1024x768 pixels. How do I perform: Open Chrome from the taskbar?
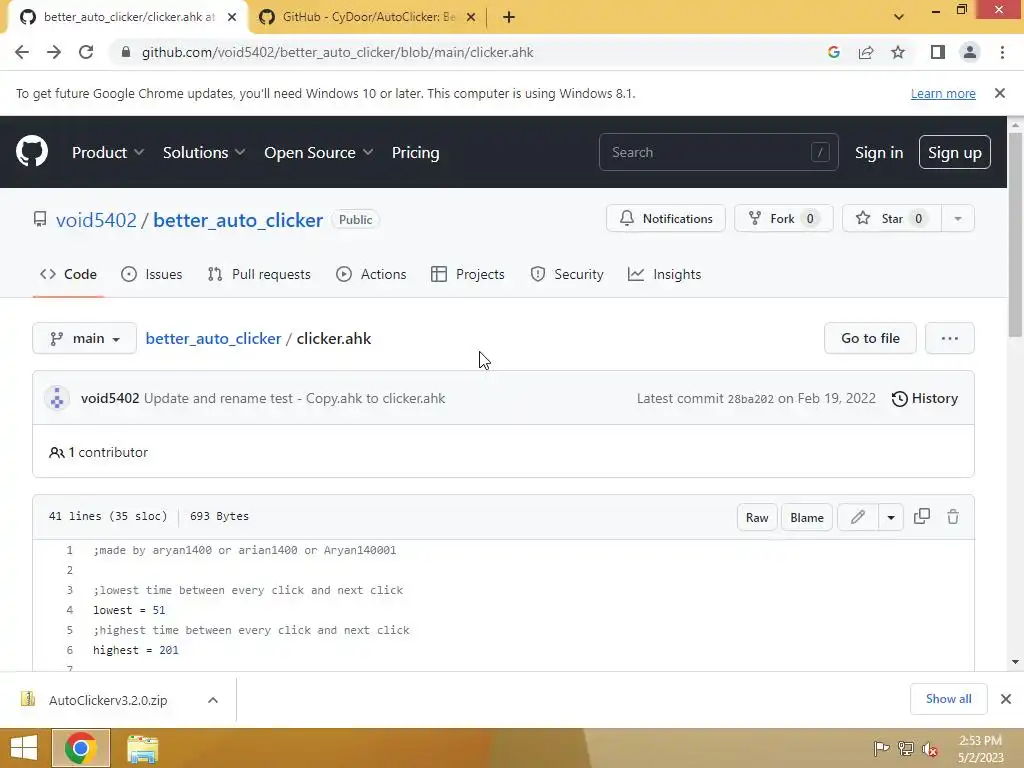coord(80,748)
